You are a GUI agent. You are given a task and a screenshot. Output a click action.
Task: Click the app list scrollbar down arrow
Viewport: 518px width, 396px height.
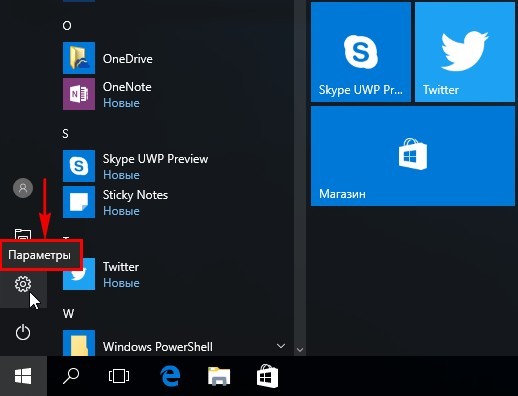[x=300, y=350]
